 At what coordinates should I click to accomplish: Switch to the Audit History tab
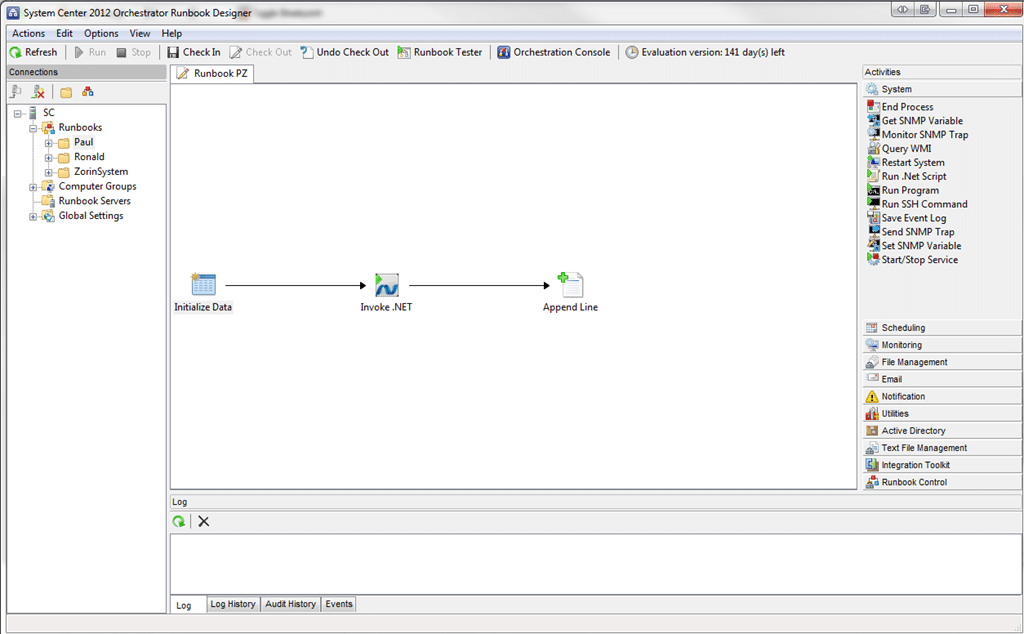coord(290,604)
